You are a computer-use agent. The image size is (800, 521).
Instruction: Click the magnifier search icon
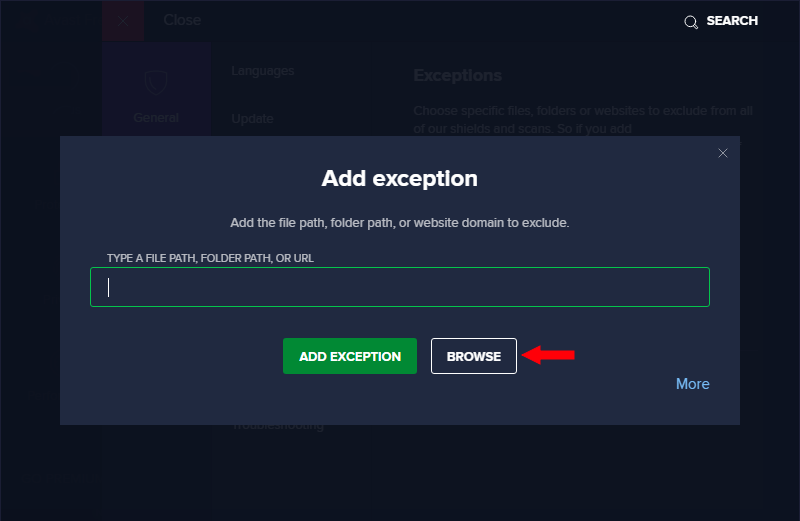[x=691, y=22]
